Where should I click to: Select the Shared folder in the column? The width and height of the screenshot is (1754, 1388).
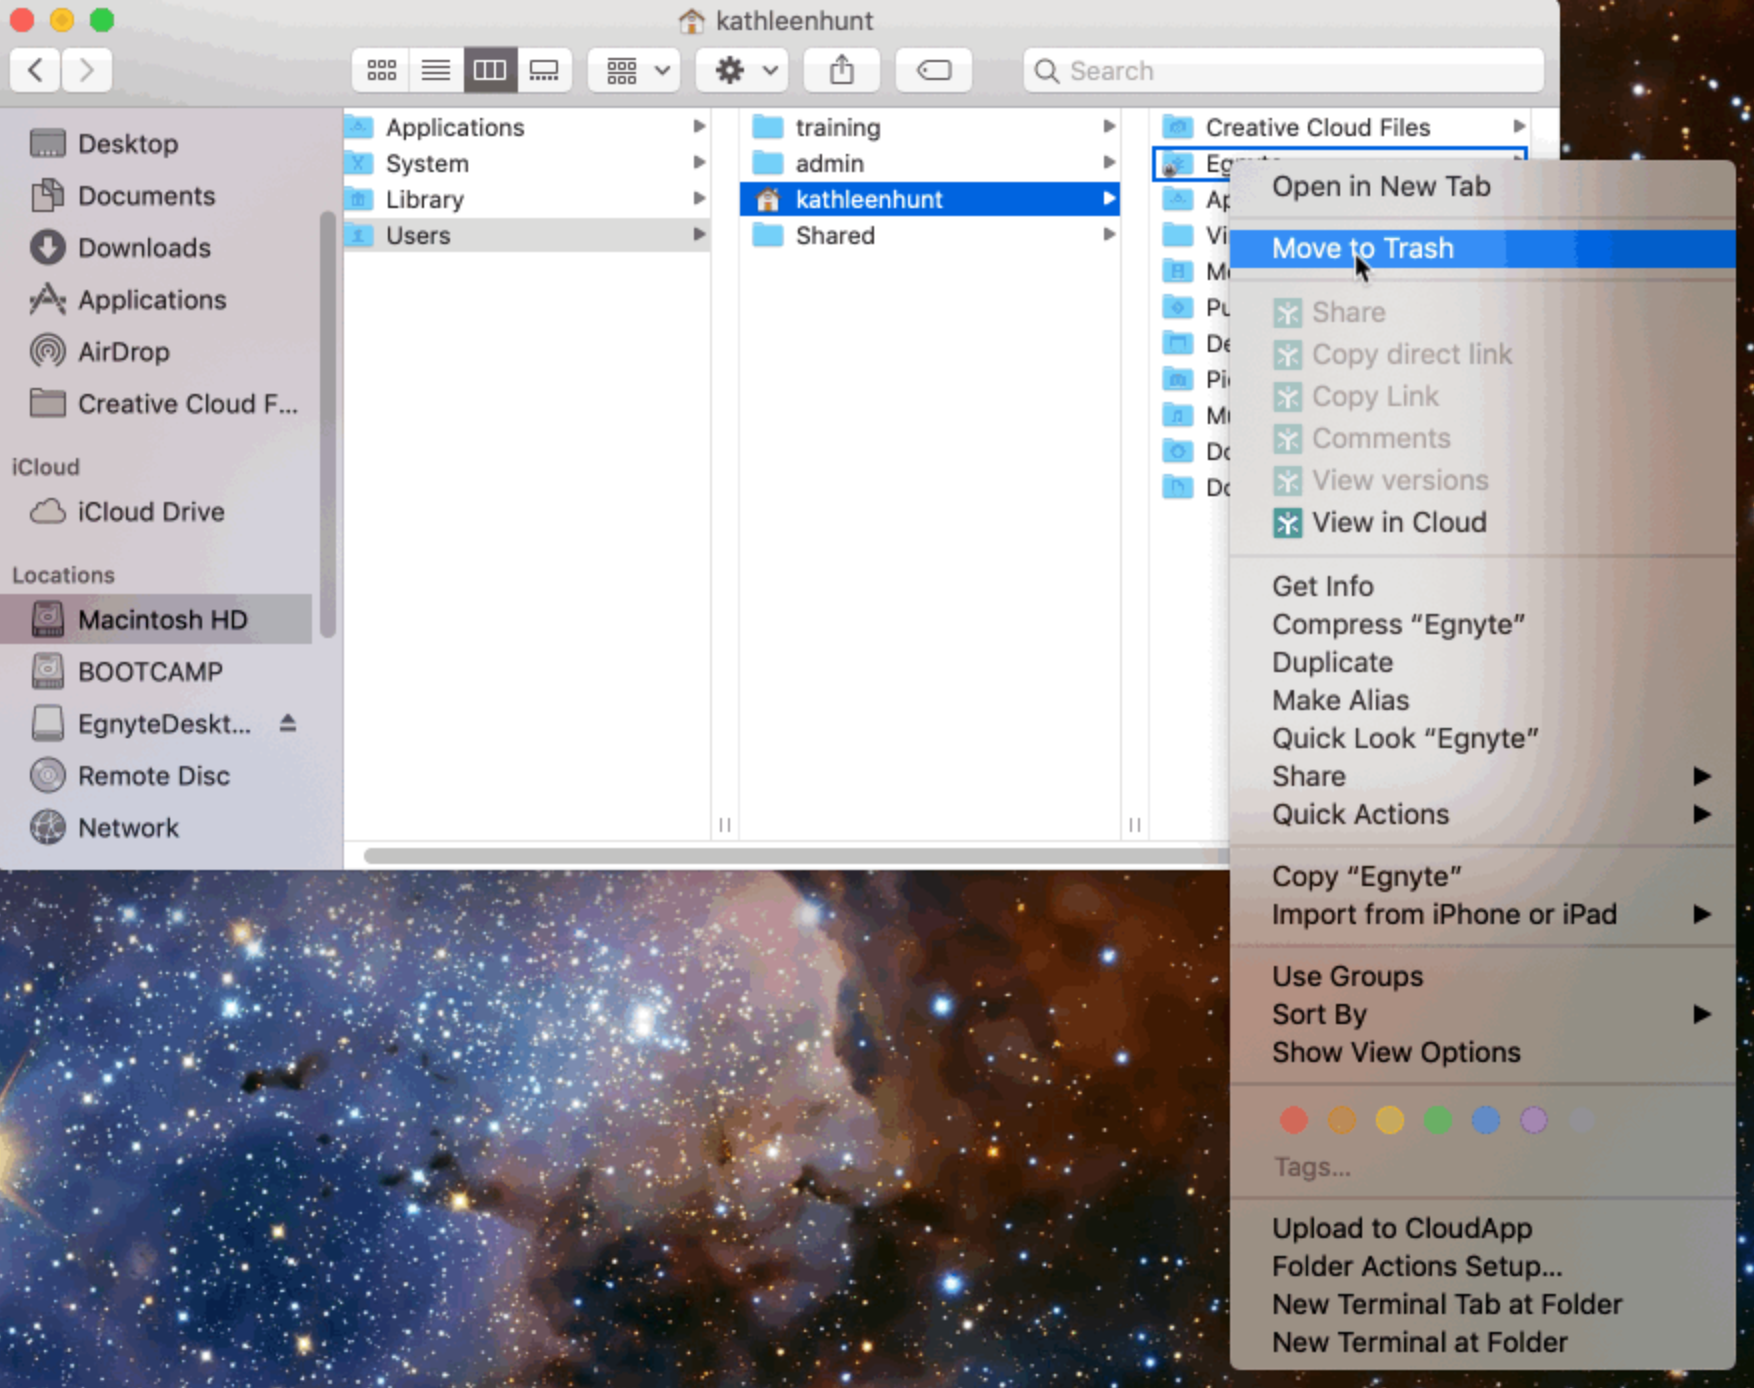tap(834, 236)
